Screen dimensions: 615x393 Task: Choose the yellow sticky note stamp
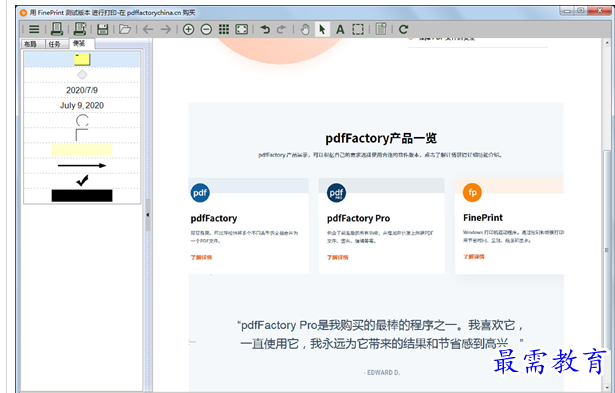pos(82,59)
